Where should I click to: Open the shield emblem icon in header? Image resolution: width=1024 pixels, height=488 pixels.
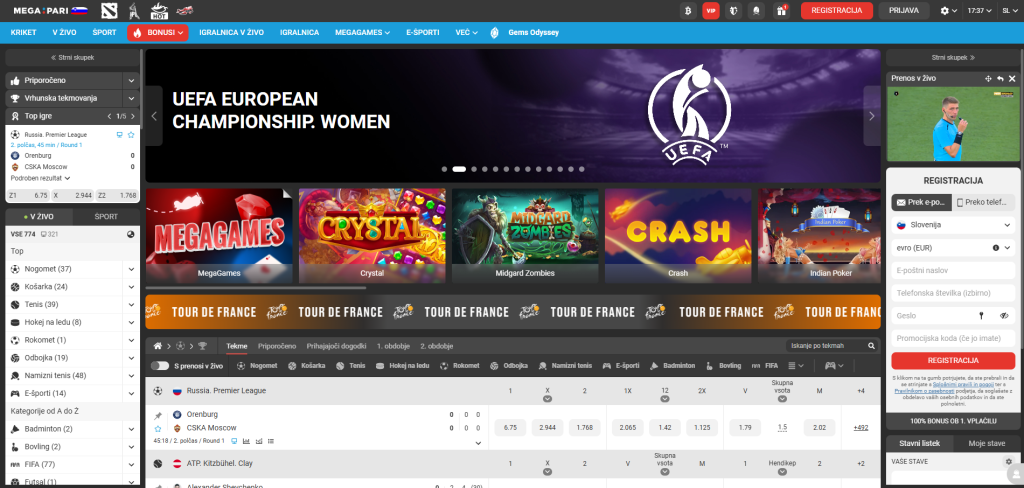click(x=734, y=10)
